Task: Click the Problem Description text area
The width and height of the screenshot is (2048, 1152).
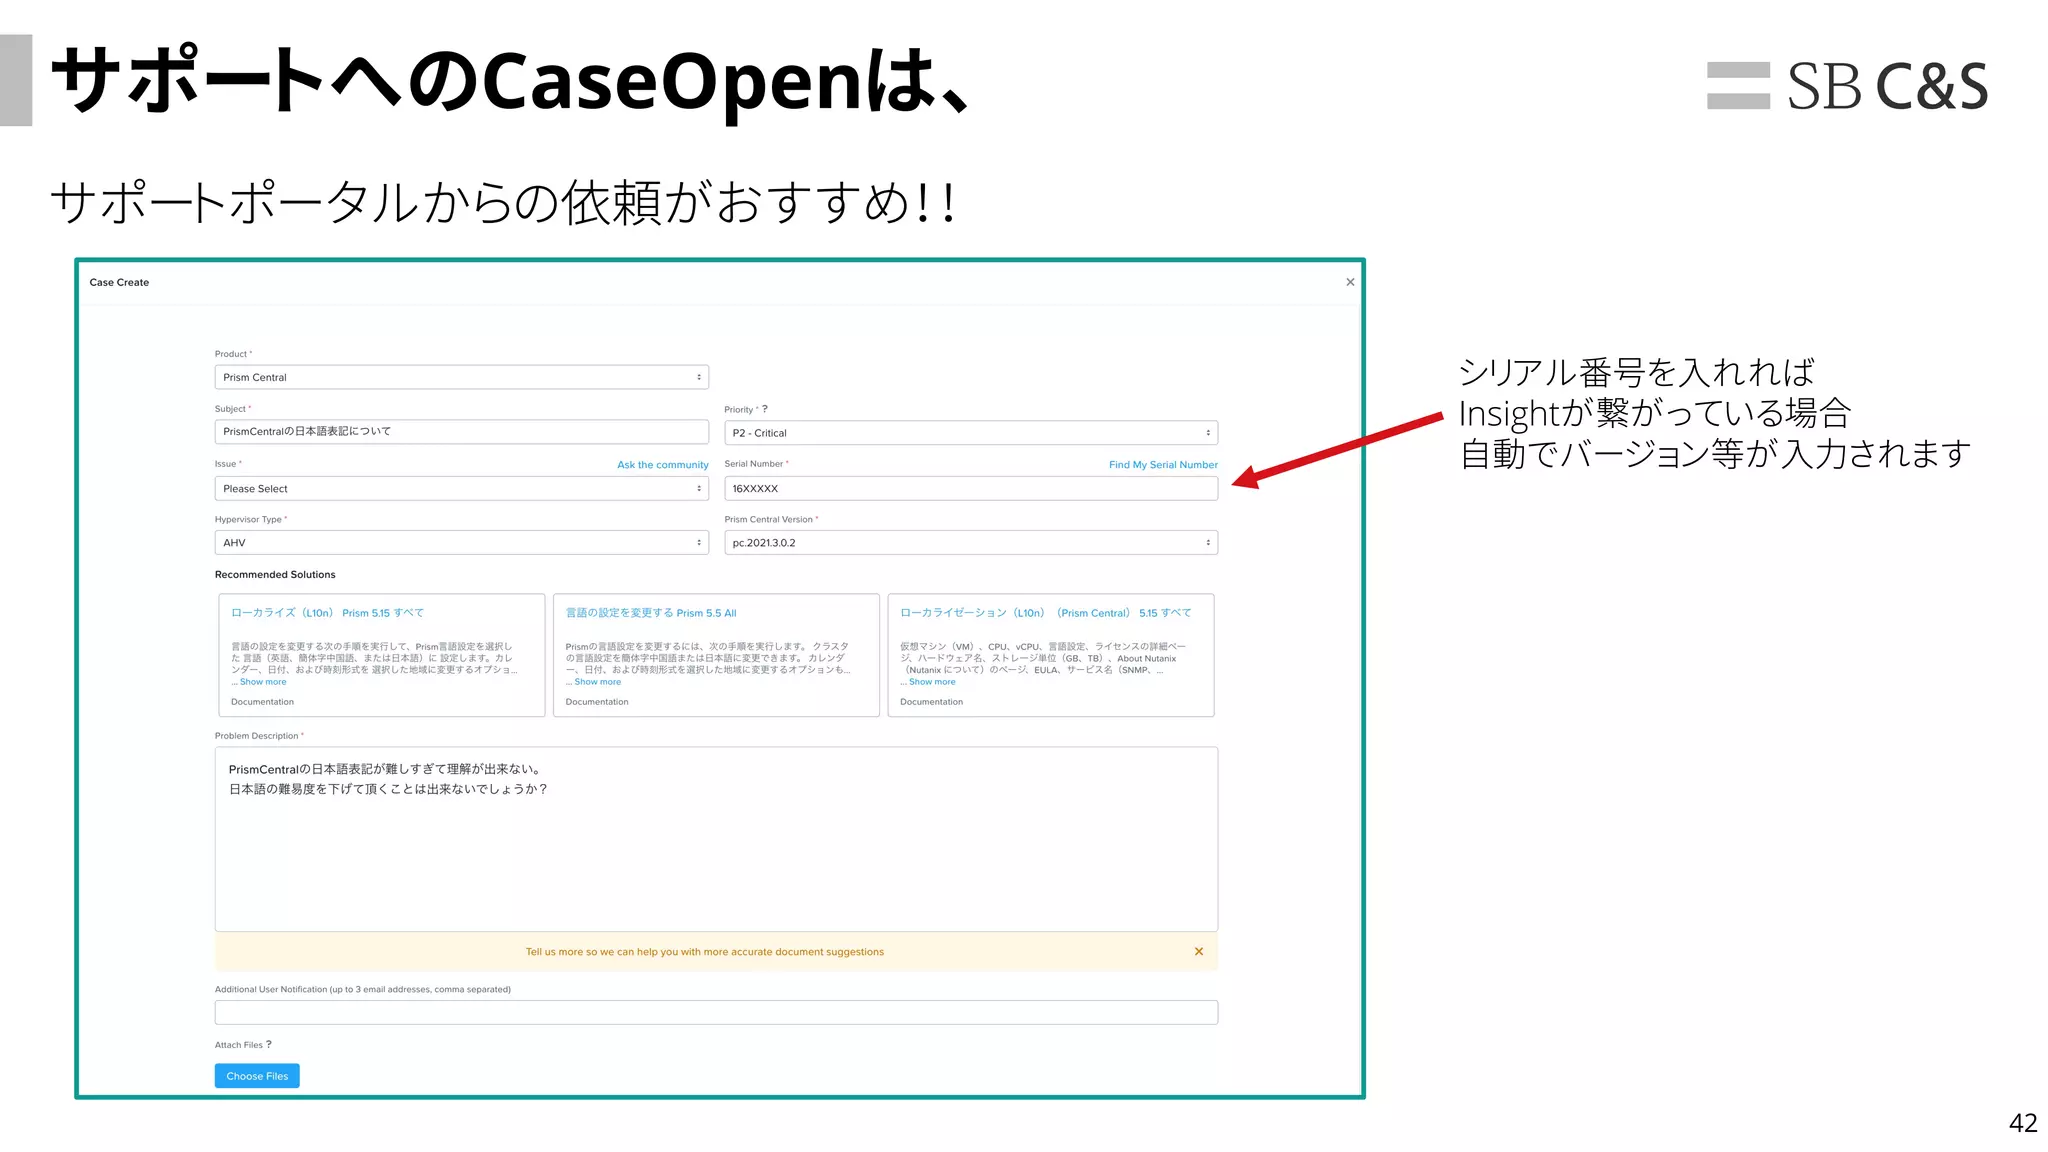Action: coord(716,839)
